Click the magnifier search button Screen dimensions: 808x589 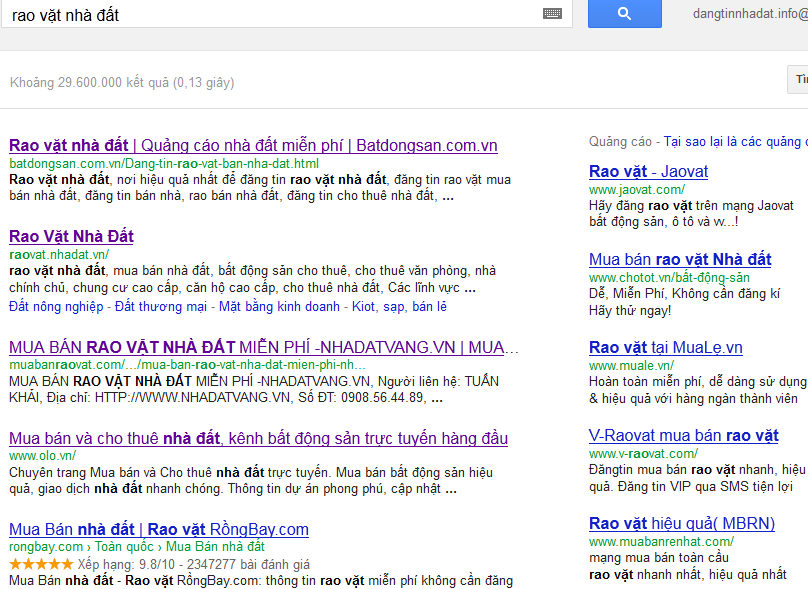pyautogui.click(x=624, y=13)
